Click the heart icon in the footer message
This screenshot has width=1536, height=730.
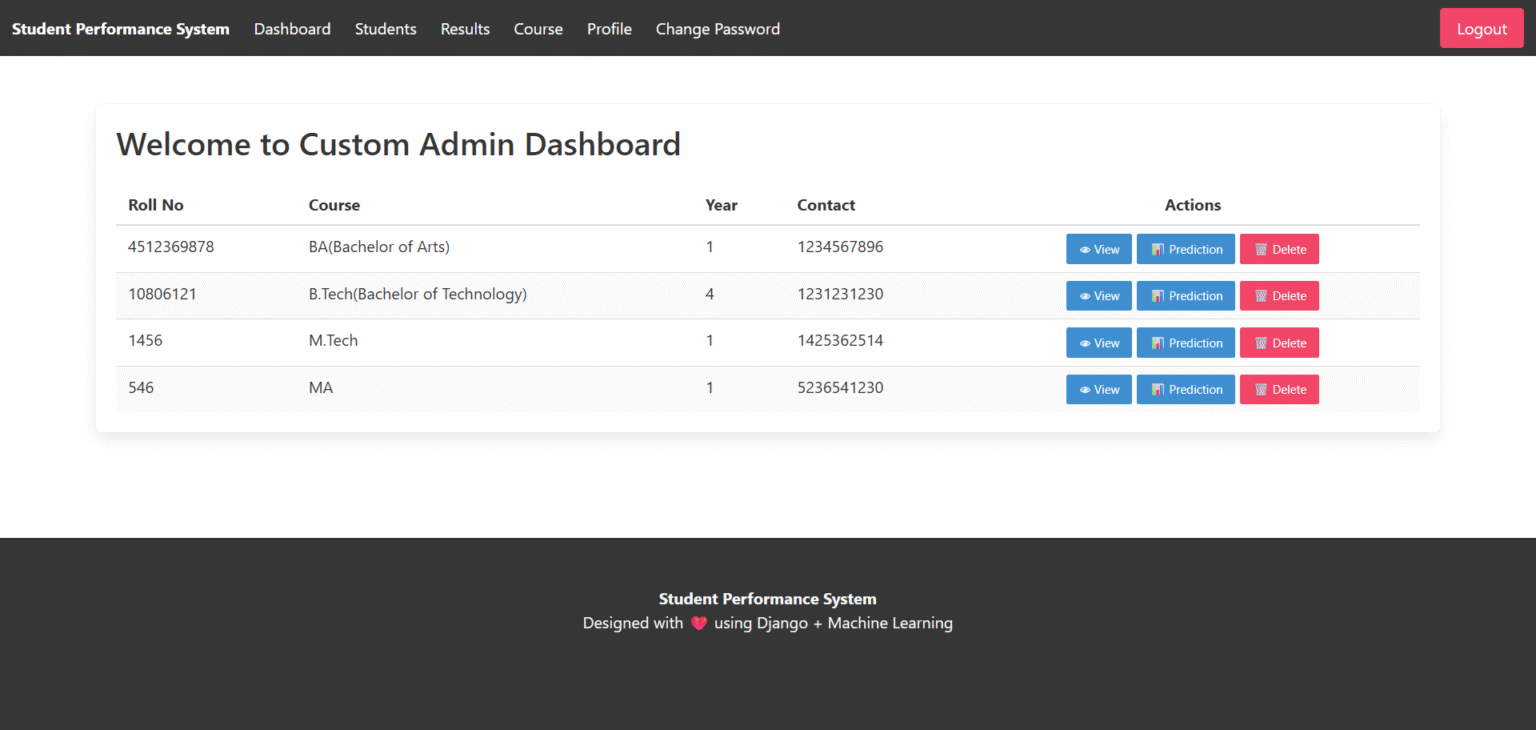pyautogui.click(x=699, y=623)
